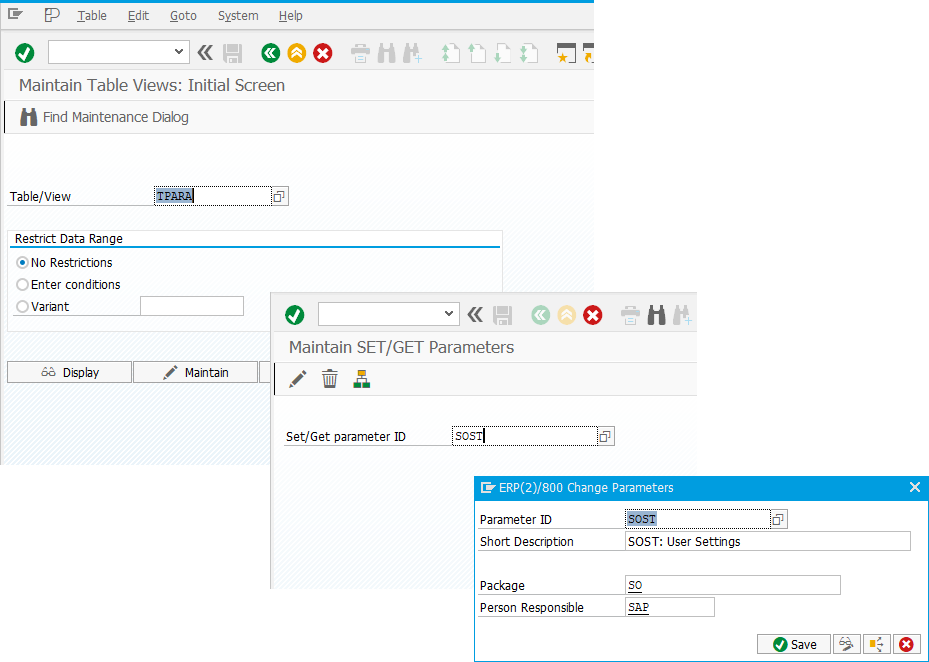This screenshot has width=929, height=662.
Task: Select the Edit pencil icon in Maintain SET/GET Parameters
Action: click(295, 379)
